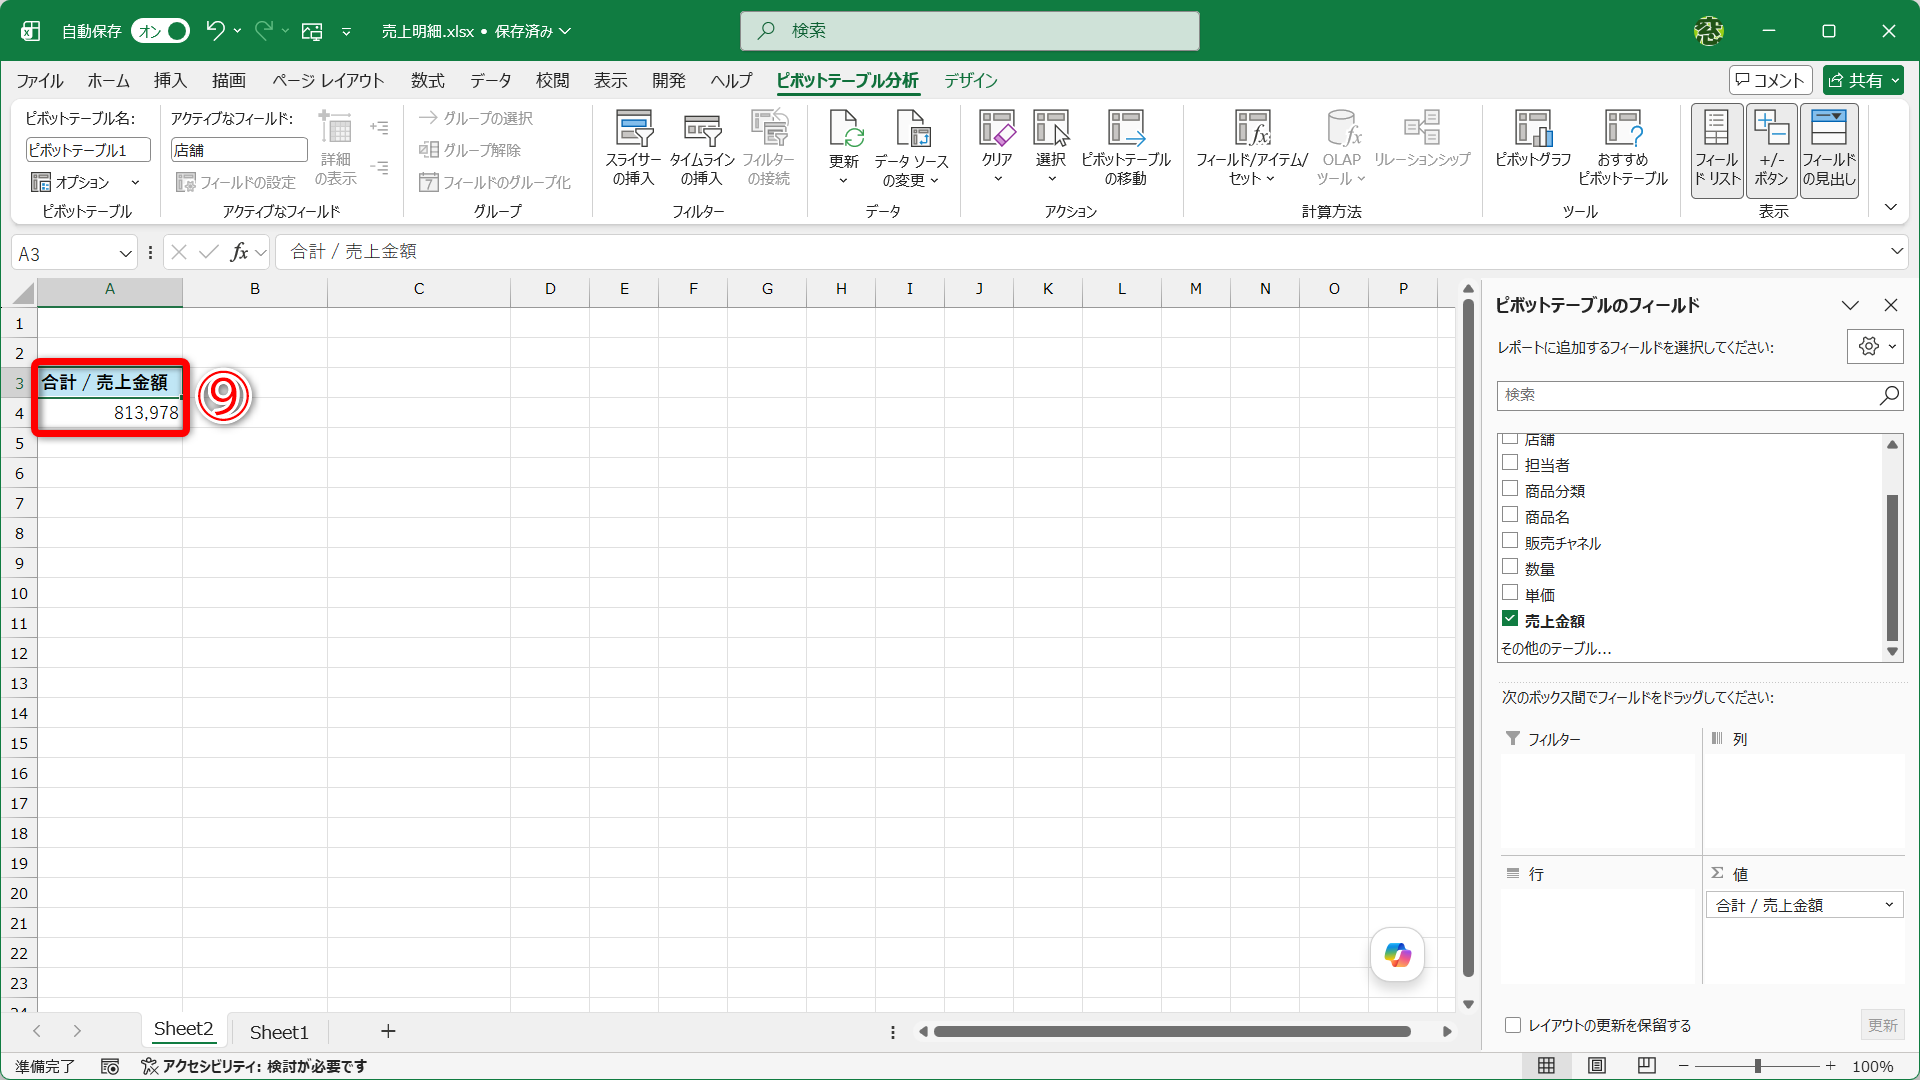
Task: Switch to Page Break Preview
Action: [x=1647, y=1066]
